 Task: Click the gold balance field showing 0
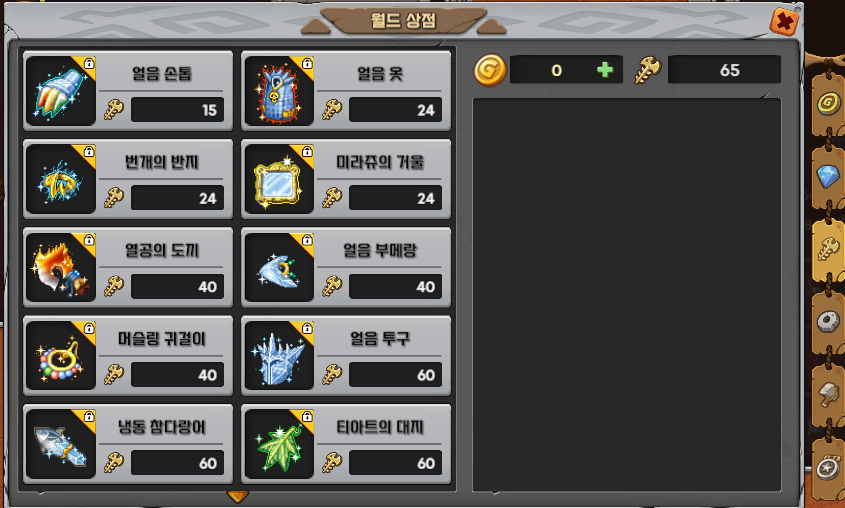[566, 69]
